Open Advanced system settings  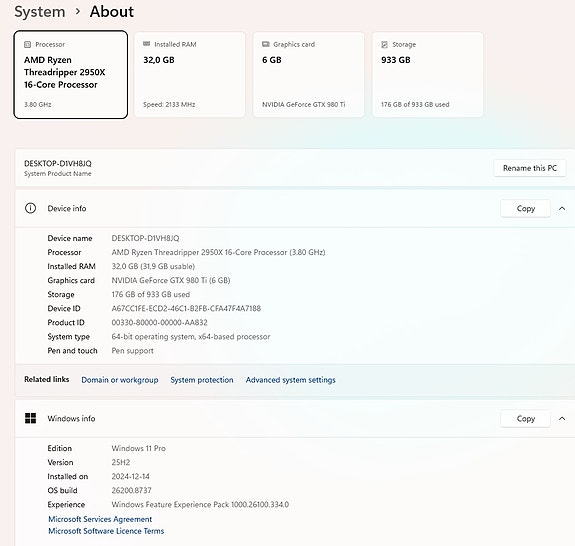[x=290, y=380]
